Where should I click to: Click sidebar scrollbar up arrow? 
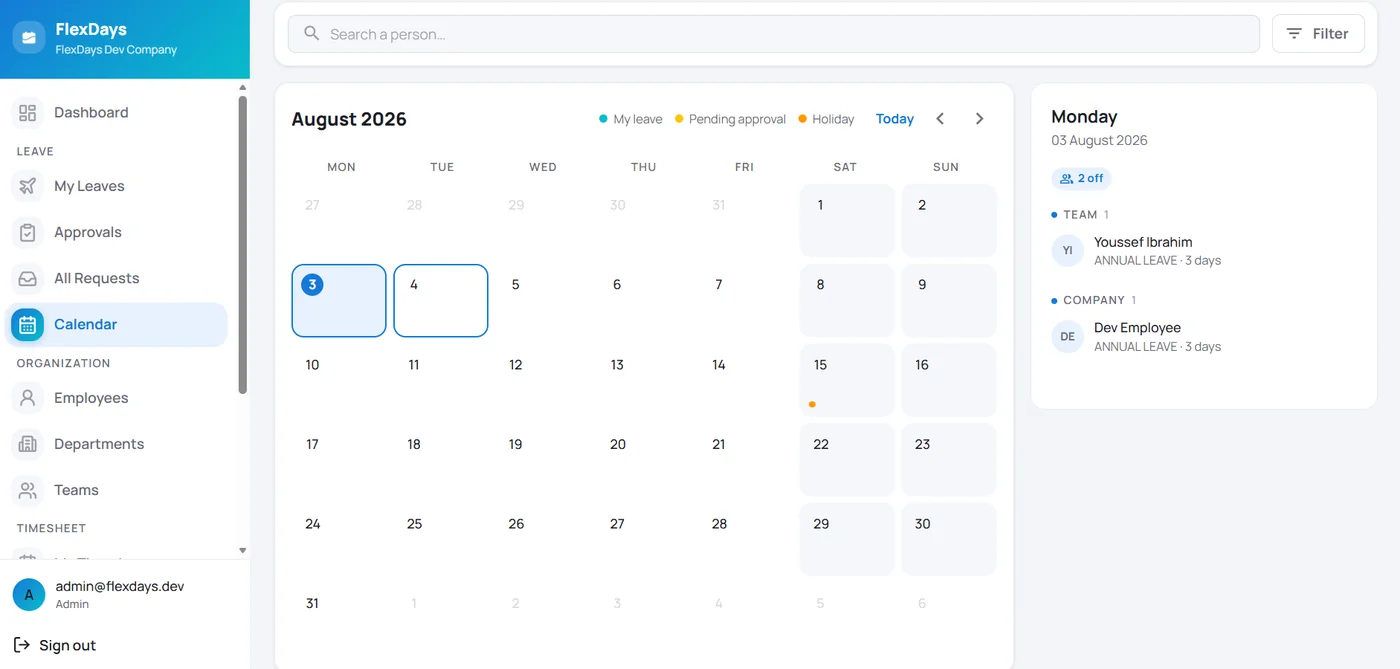(x=242, y=88)
